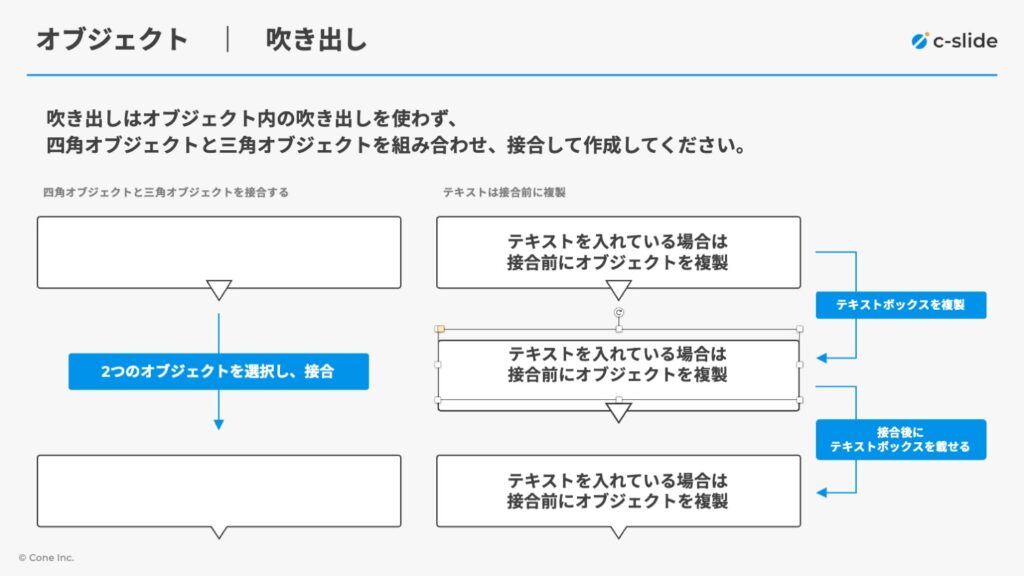Image resolution: width=1024 pixels, height=576 pixels.
Task: Click the merged bottom-left speech bubble
Action: coord(219,494)
